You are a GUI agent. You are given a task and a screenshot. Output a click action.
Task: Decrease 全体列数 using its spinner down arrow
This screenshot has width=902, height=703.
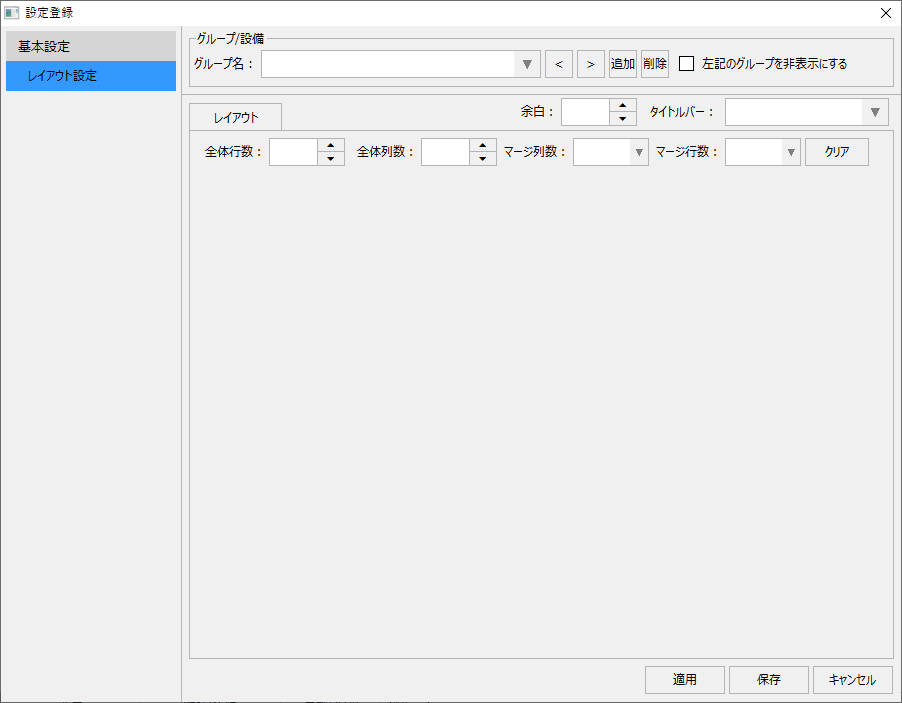pyautogui.click(x=484, y=157)
